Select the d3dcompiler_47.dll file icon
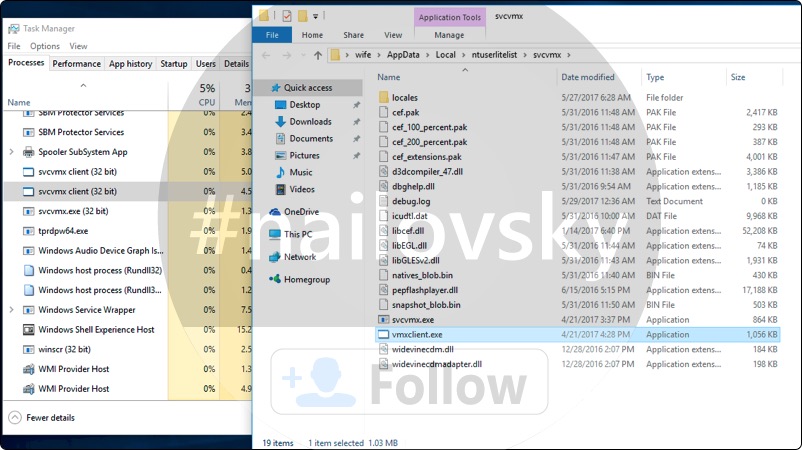 tap(384, 172)
